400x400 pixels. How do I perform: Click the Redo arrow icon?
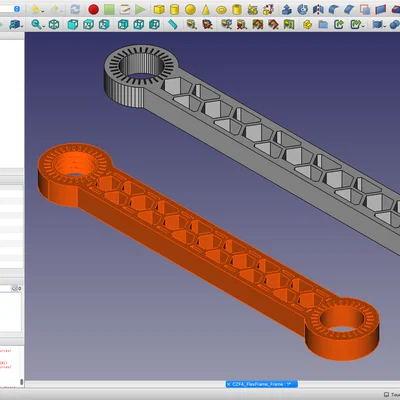pyautogui.click(x=54, y=9)
